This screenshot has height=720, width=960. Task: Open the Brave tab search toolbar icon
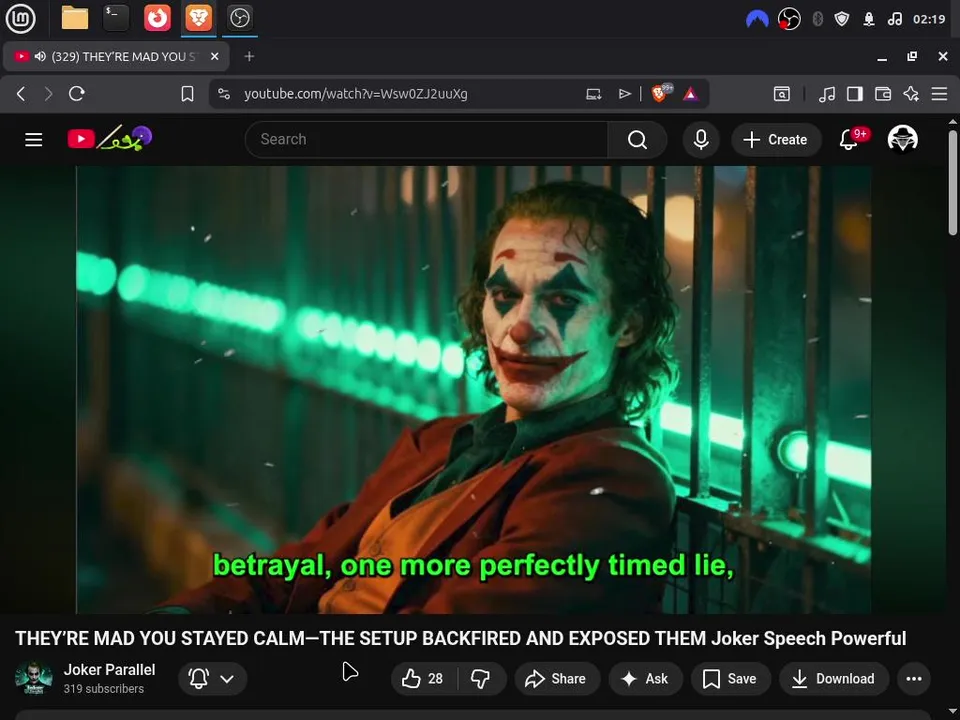tap(782, 94)
